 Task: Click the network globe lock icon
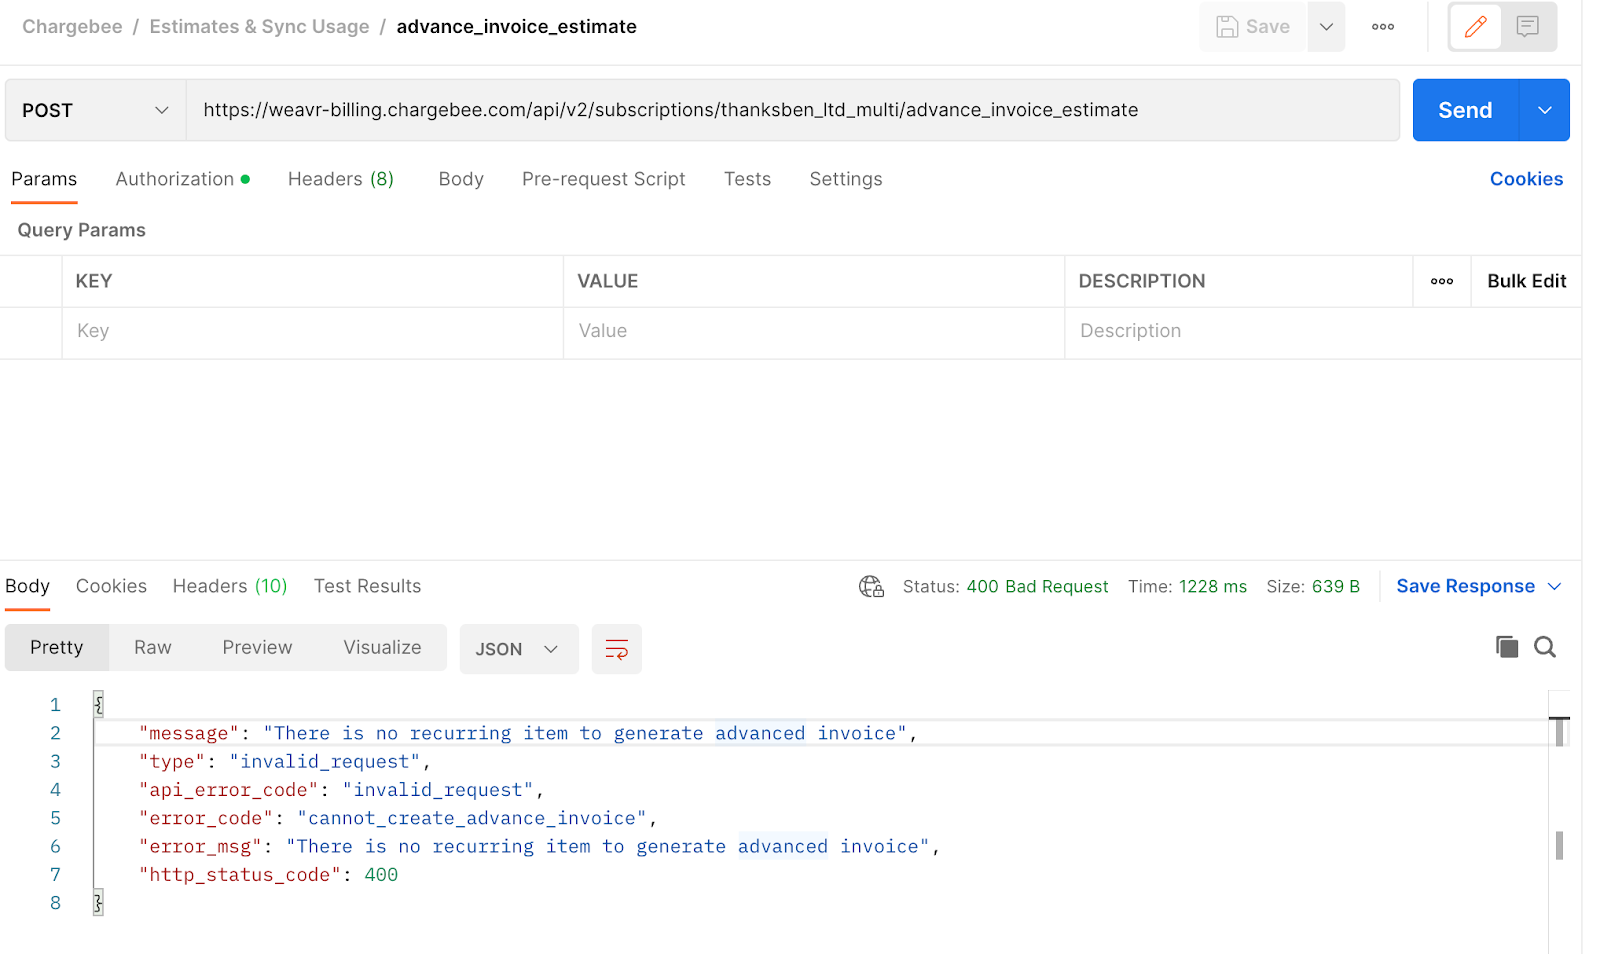(x=871, y=587)
